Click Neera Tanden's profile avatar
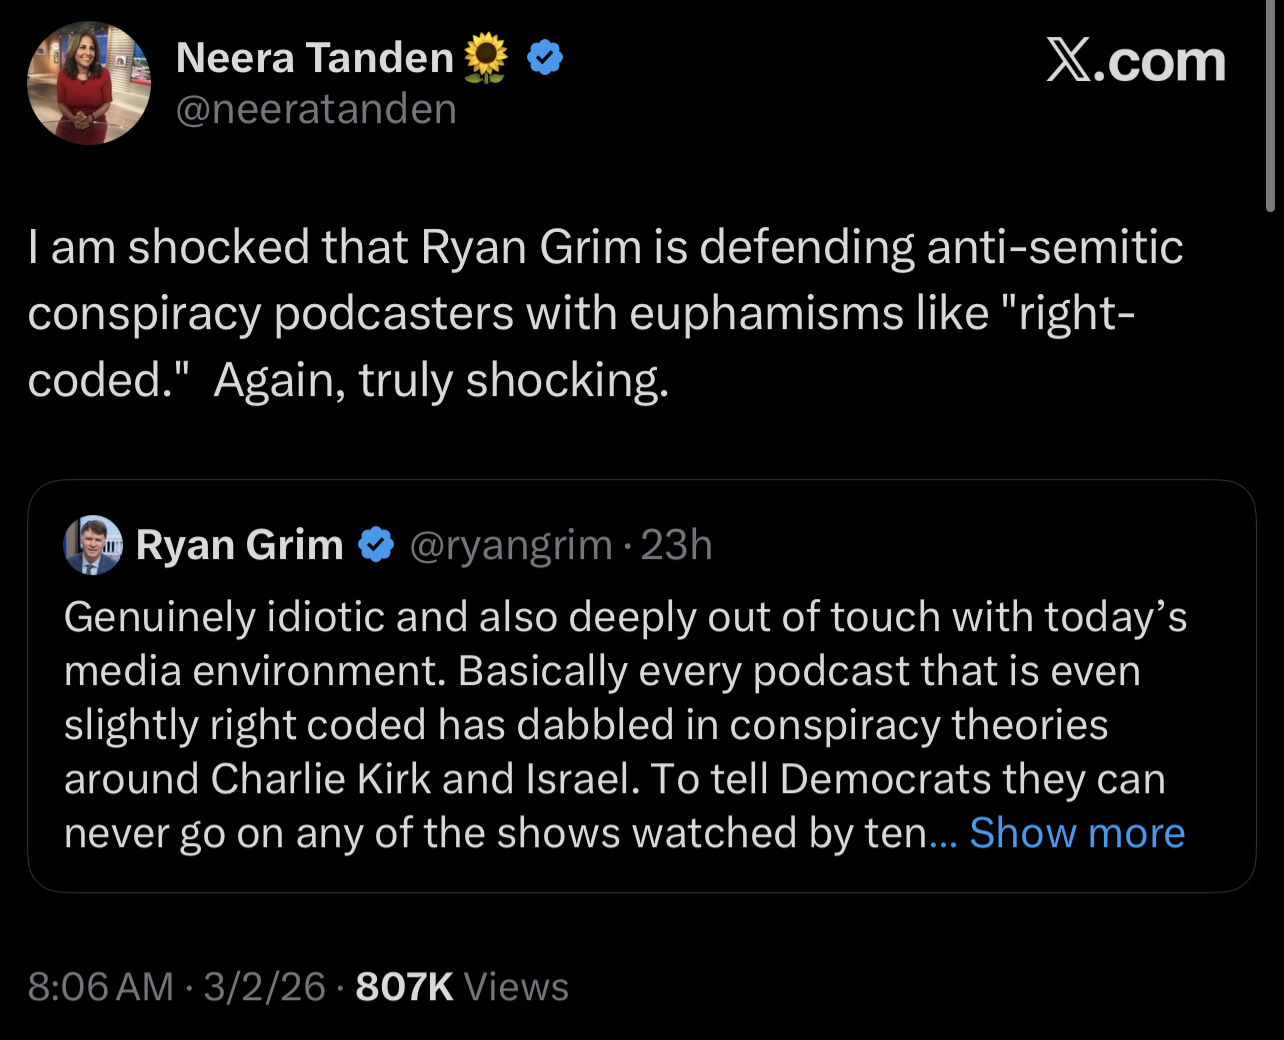Viewport: 1284px width, 1040px height. tap(88, 83)
